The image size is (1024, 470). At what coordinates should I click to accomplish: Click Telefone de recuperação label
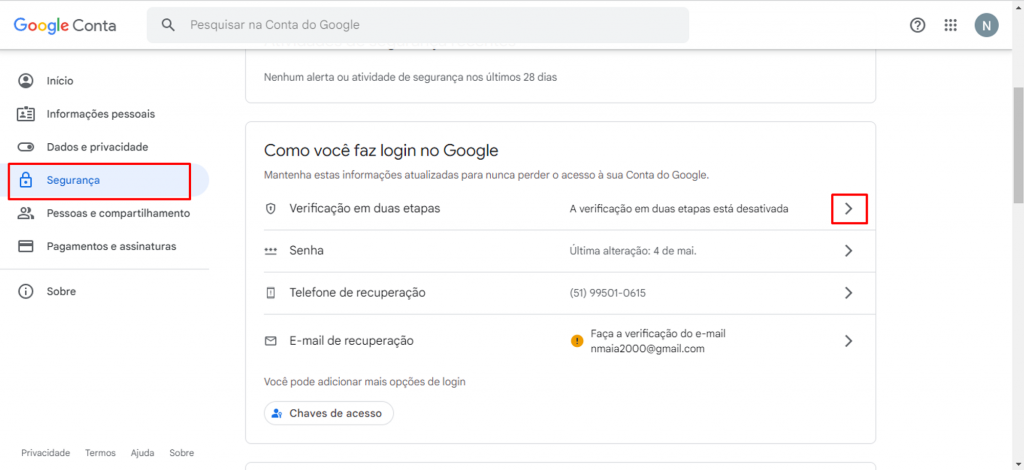pos(357,293)
